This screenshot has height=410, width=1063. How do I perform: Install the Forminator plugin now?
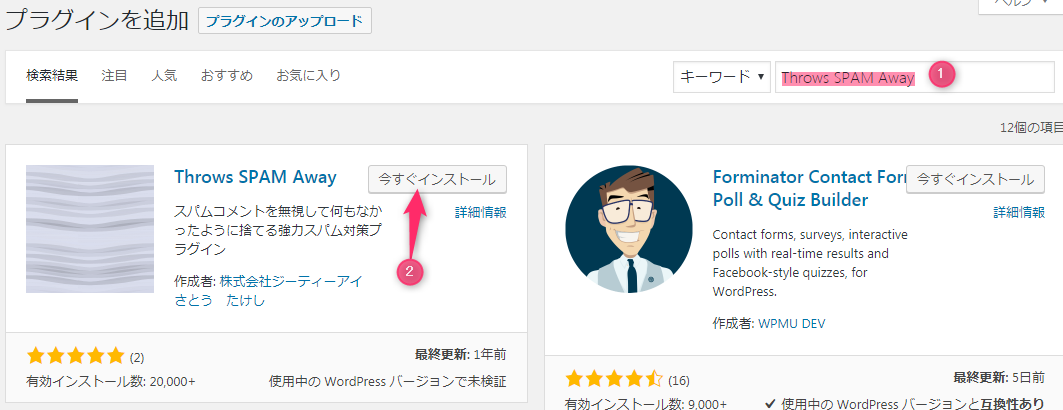[x=975, y=179]
